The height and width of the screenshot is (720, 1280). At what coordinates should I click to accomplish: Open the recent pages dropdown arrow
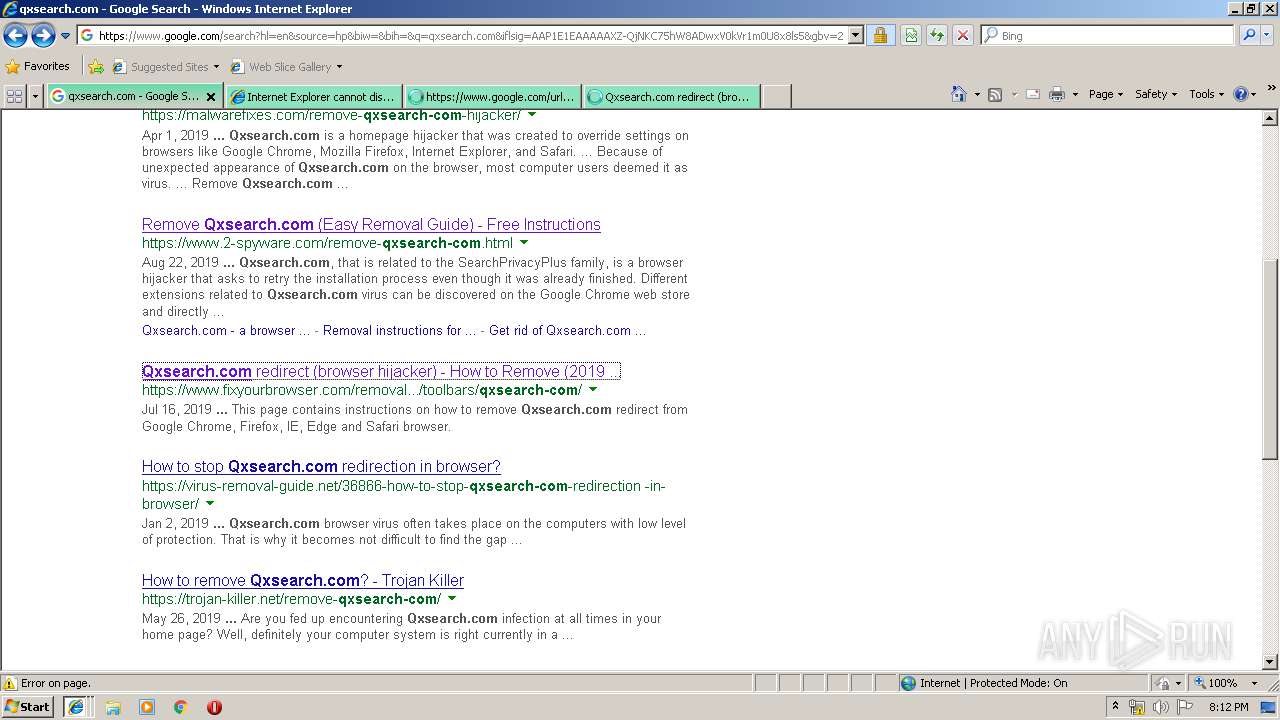click(65, 36)
